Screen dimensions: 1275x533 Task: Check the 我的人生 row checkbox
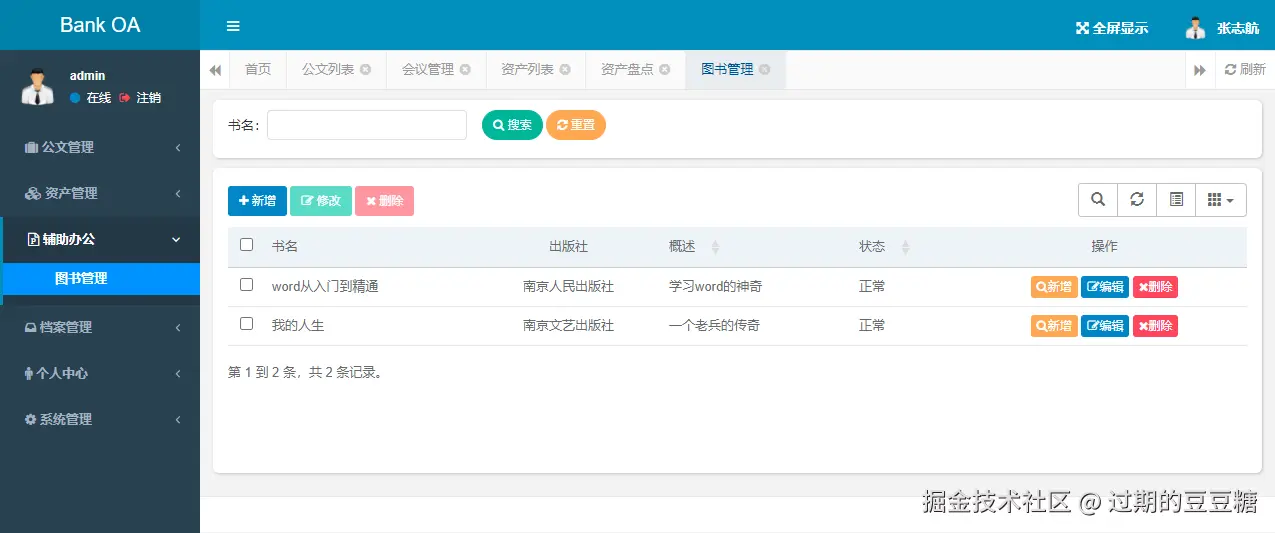pos(247,324)
